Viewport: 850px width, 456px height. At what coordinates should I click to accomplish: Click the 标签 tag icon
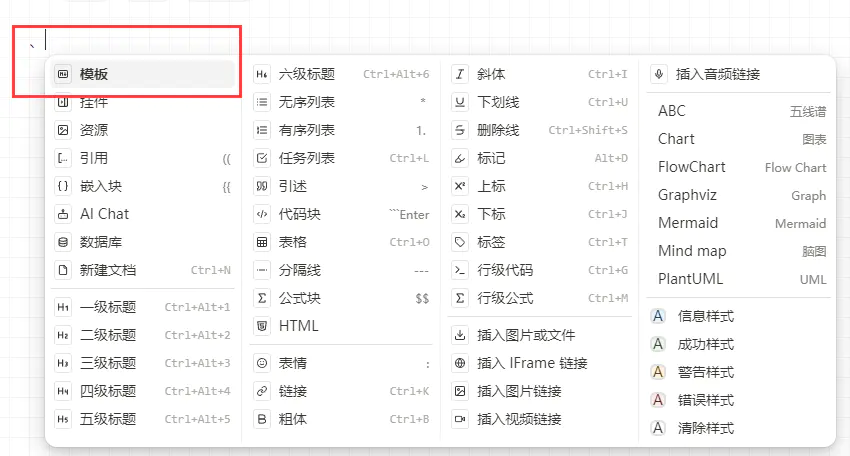pos(460,242)
